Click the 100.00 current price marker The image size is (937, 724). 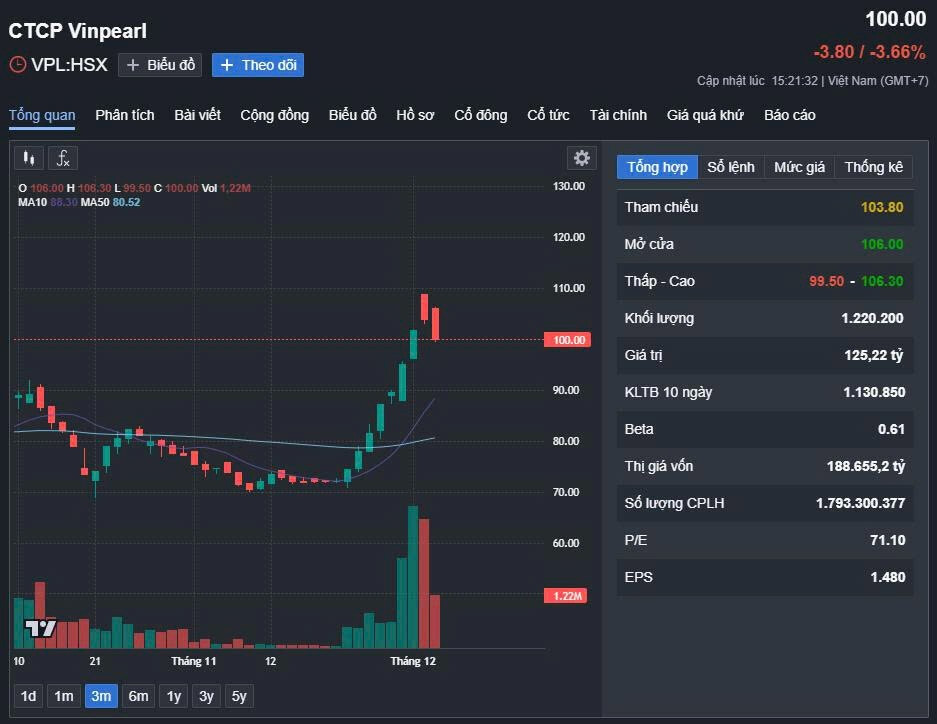point(566,340)
